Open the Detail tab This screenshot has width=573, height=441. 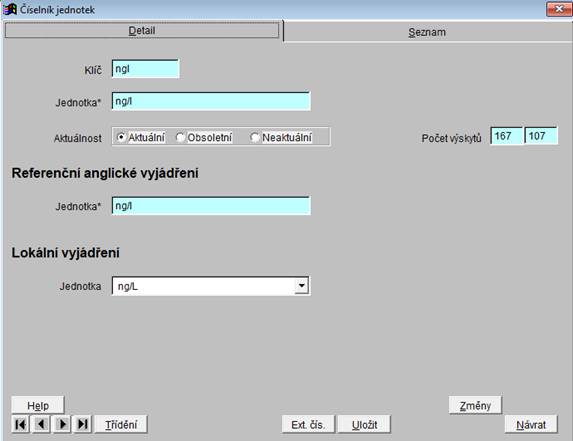click(142, 30)
